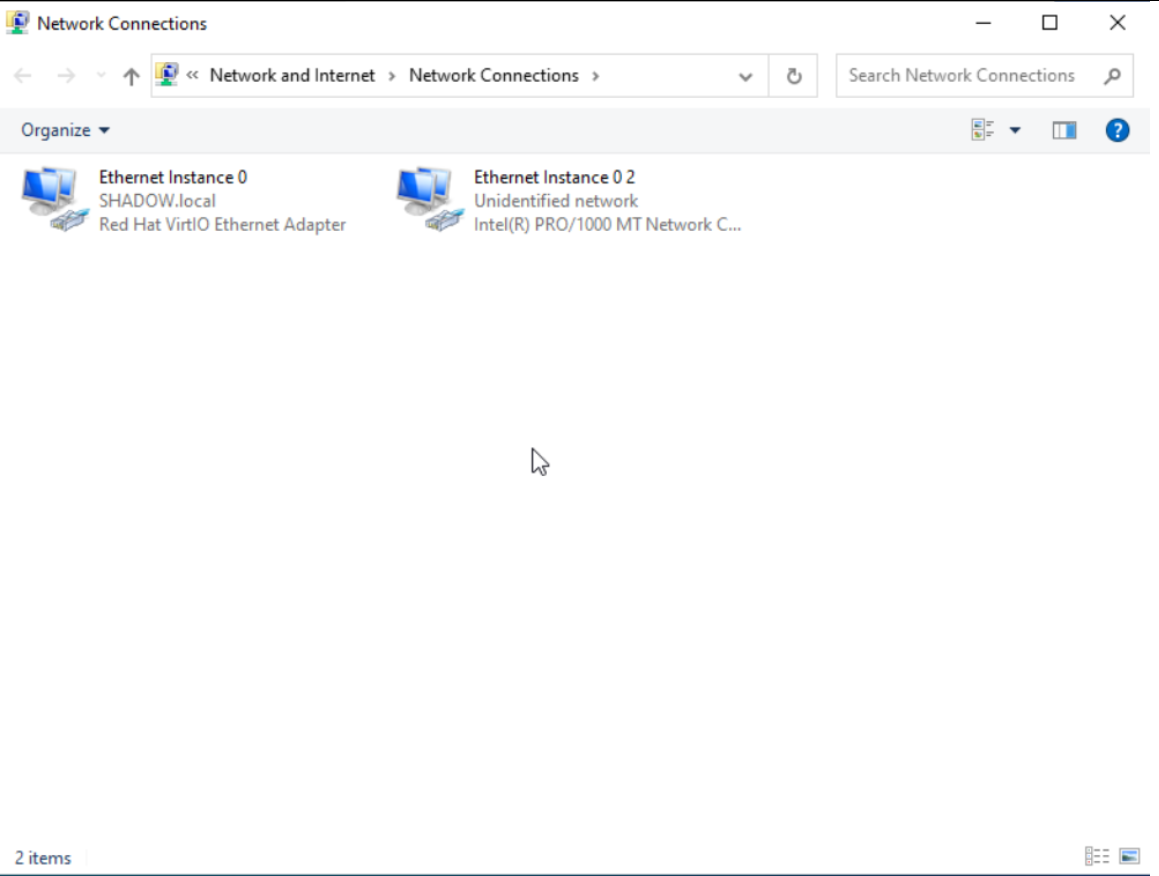Click the Refresh button beside address bar

click(x=794, y=76)
